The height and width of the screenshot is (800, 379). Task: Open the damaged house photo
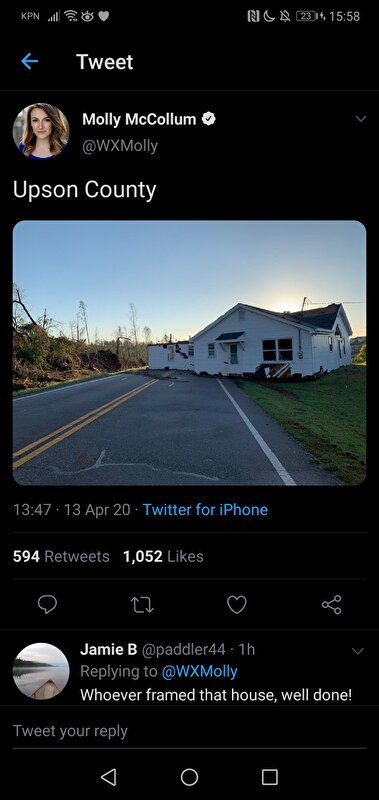pos(189,353)
